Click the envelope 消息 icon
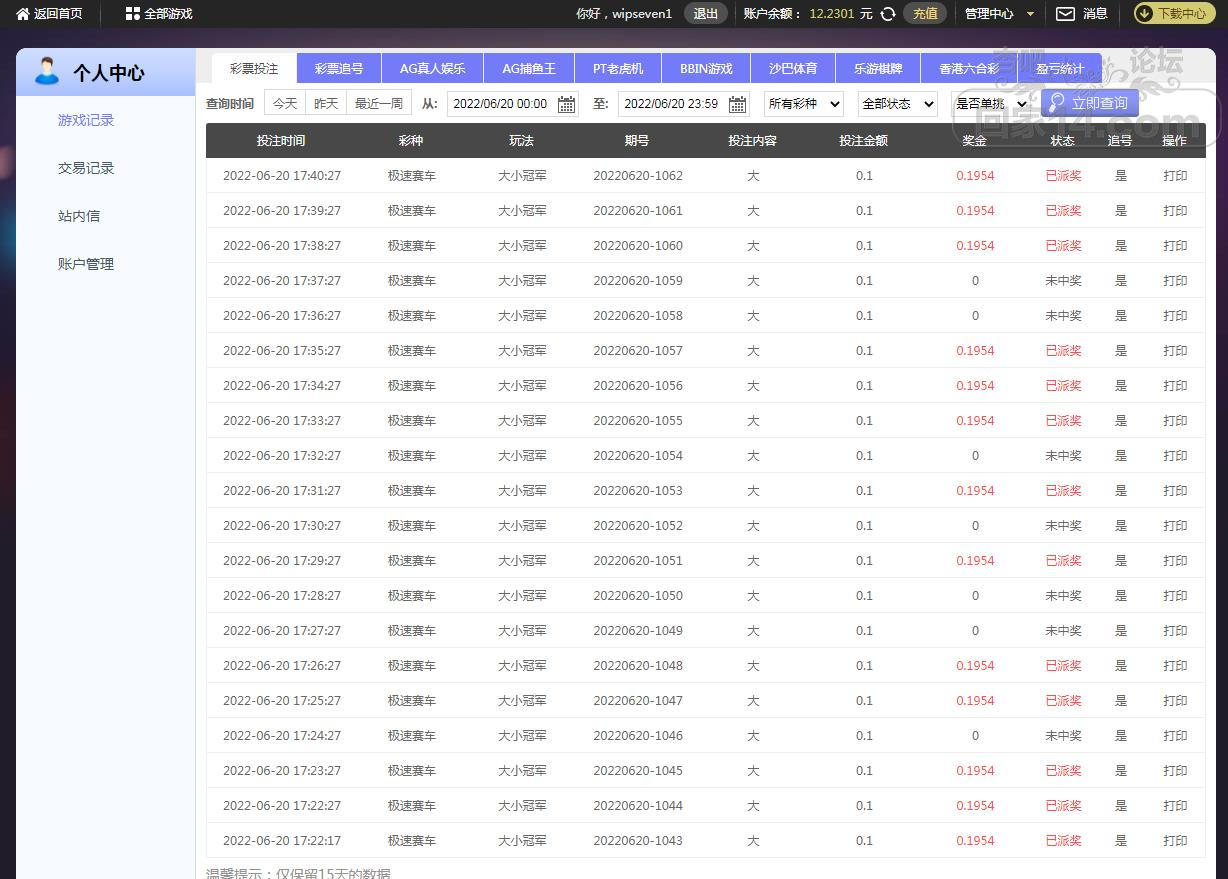The width and height of the screenshot is (1228, 879). [x=1066, y=14]
